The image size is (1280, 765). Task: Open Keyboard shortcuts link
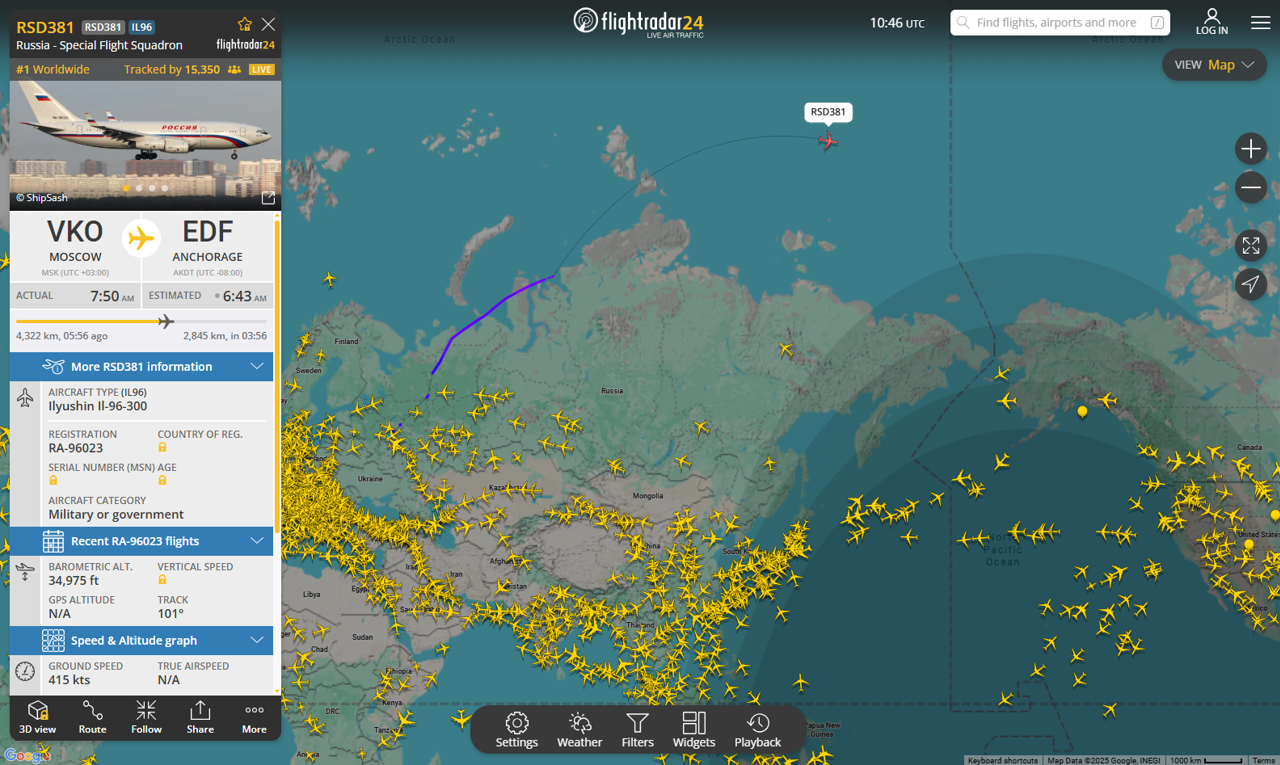tap(1003, 760)
